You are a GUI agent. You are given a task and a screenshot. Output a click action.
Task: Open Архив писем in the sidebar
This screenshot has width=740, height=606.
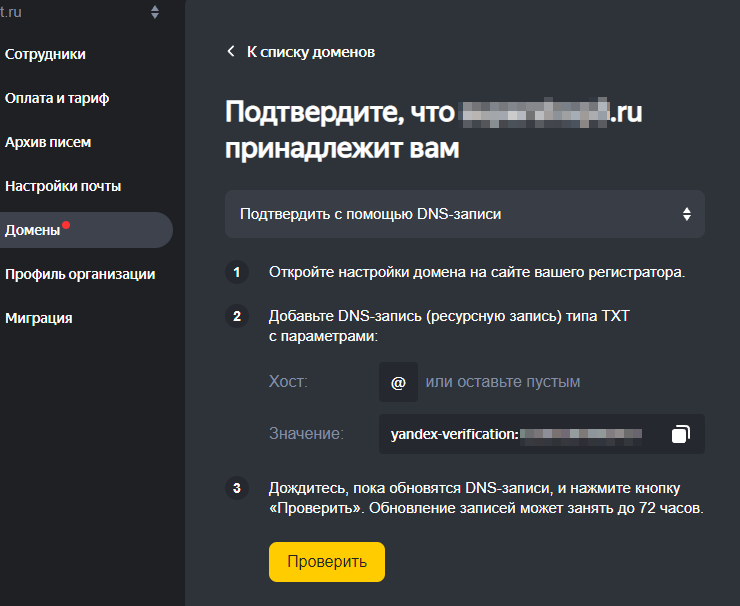point(48,142)
